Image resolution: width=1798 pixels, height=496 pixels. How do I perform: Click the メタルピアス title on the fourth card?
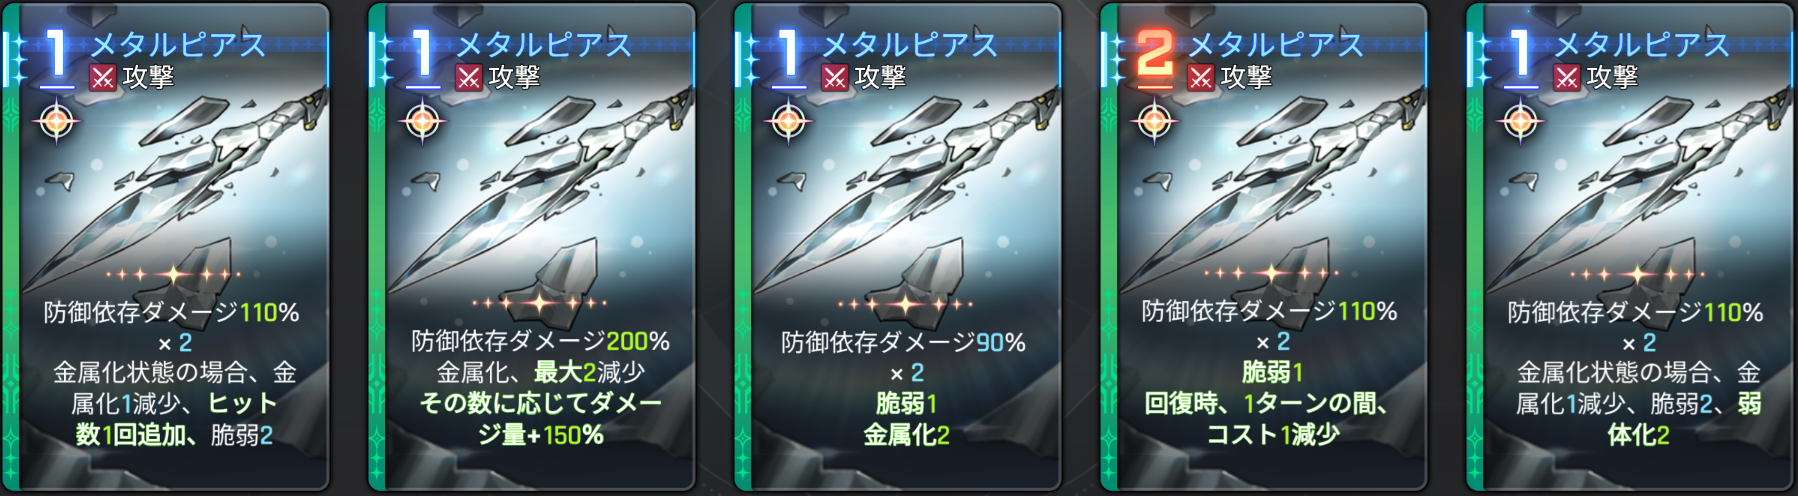(x=1276, y=45)
